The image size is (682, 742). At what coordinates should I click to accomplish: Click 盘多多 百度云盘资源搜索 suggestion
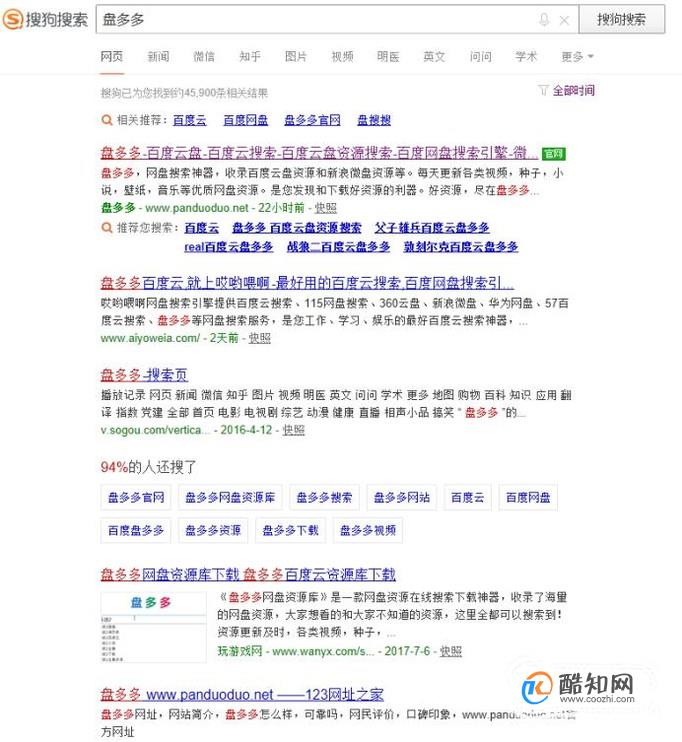pos(297,228)
